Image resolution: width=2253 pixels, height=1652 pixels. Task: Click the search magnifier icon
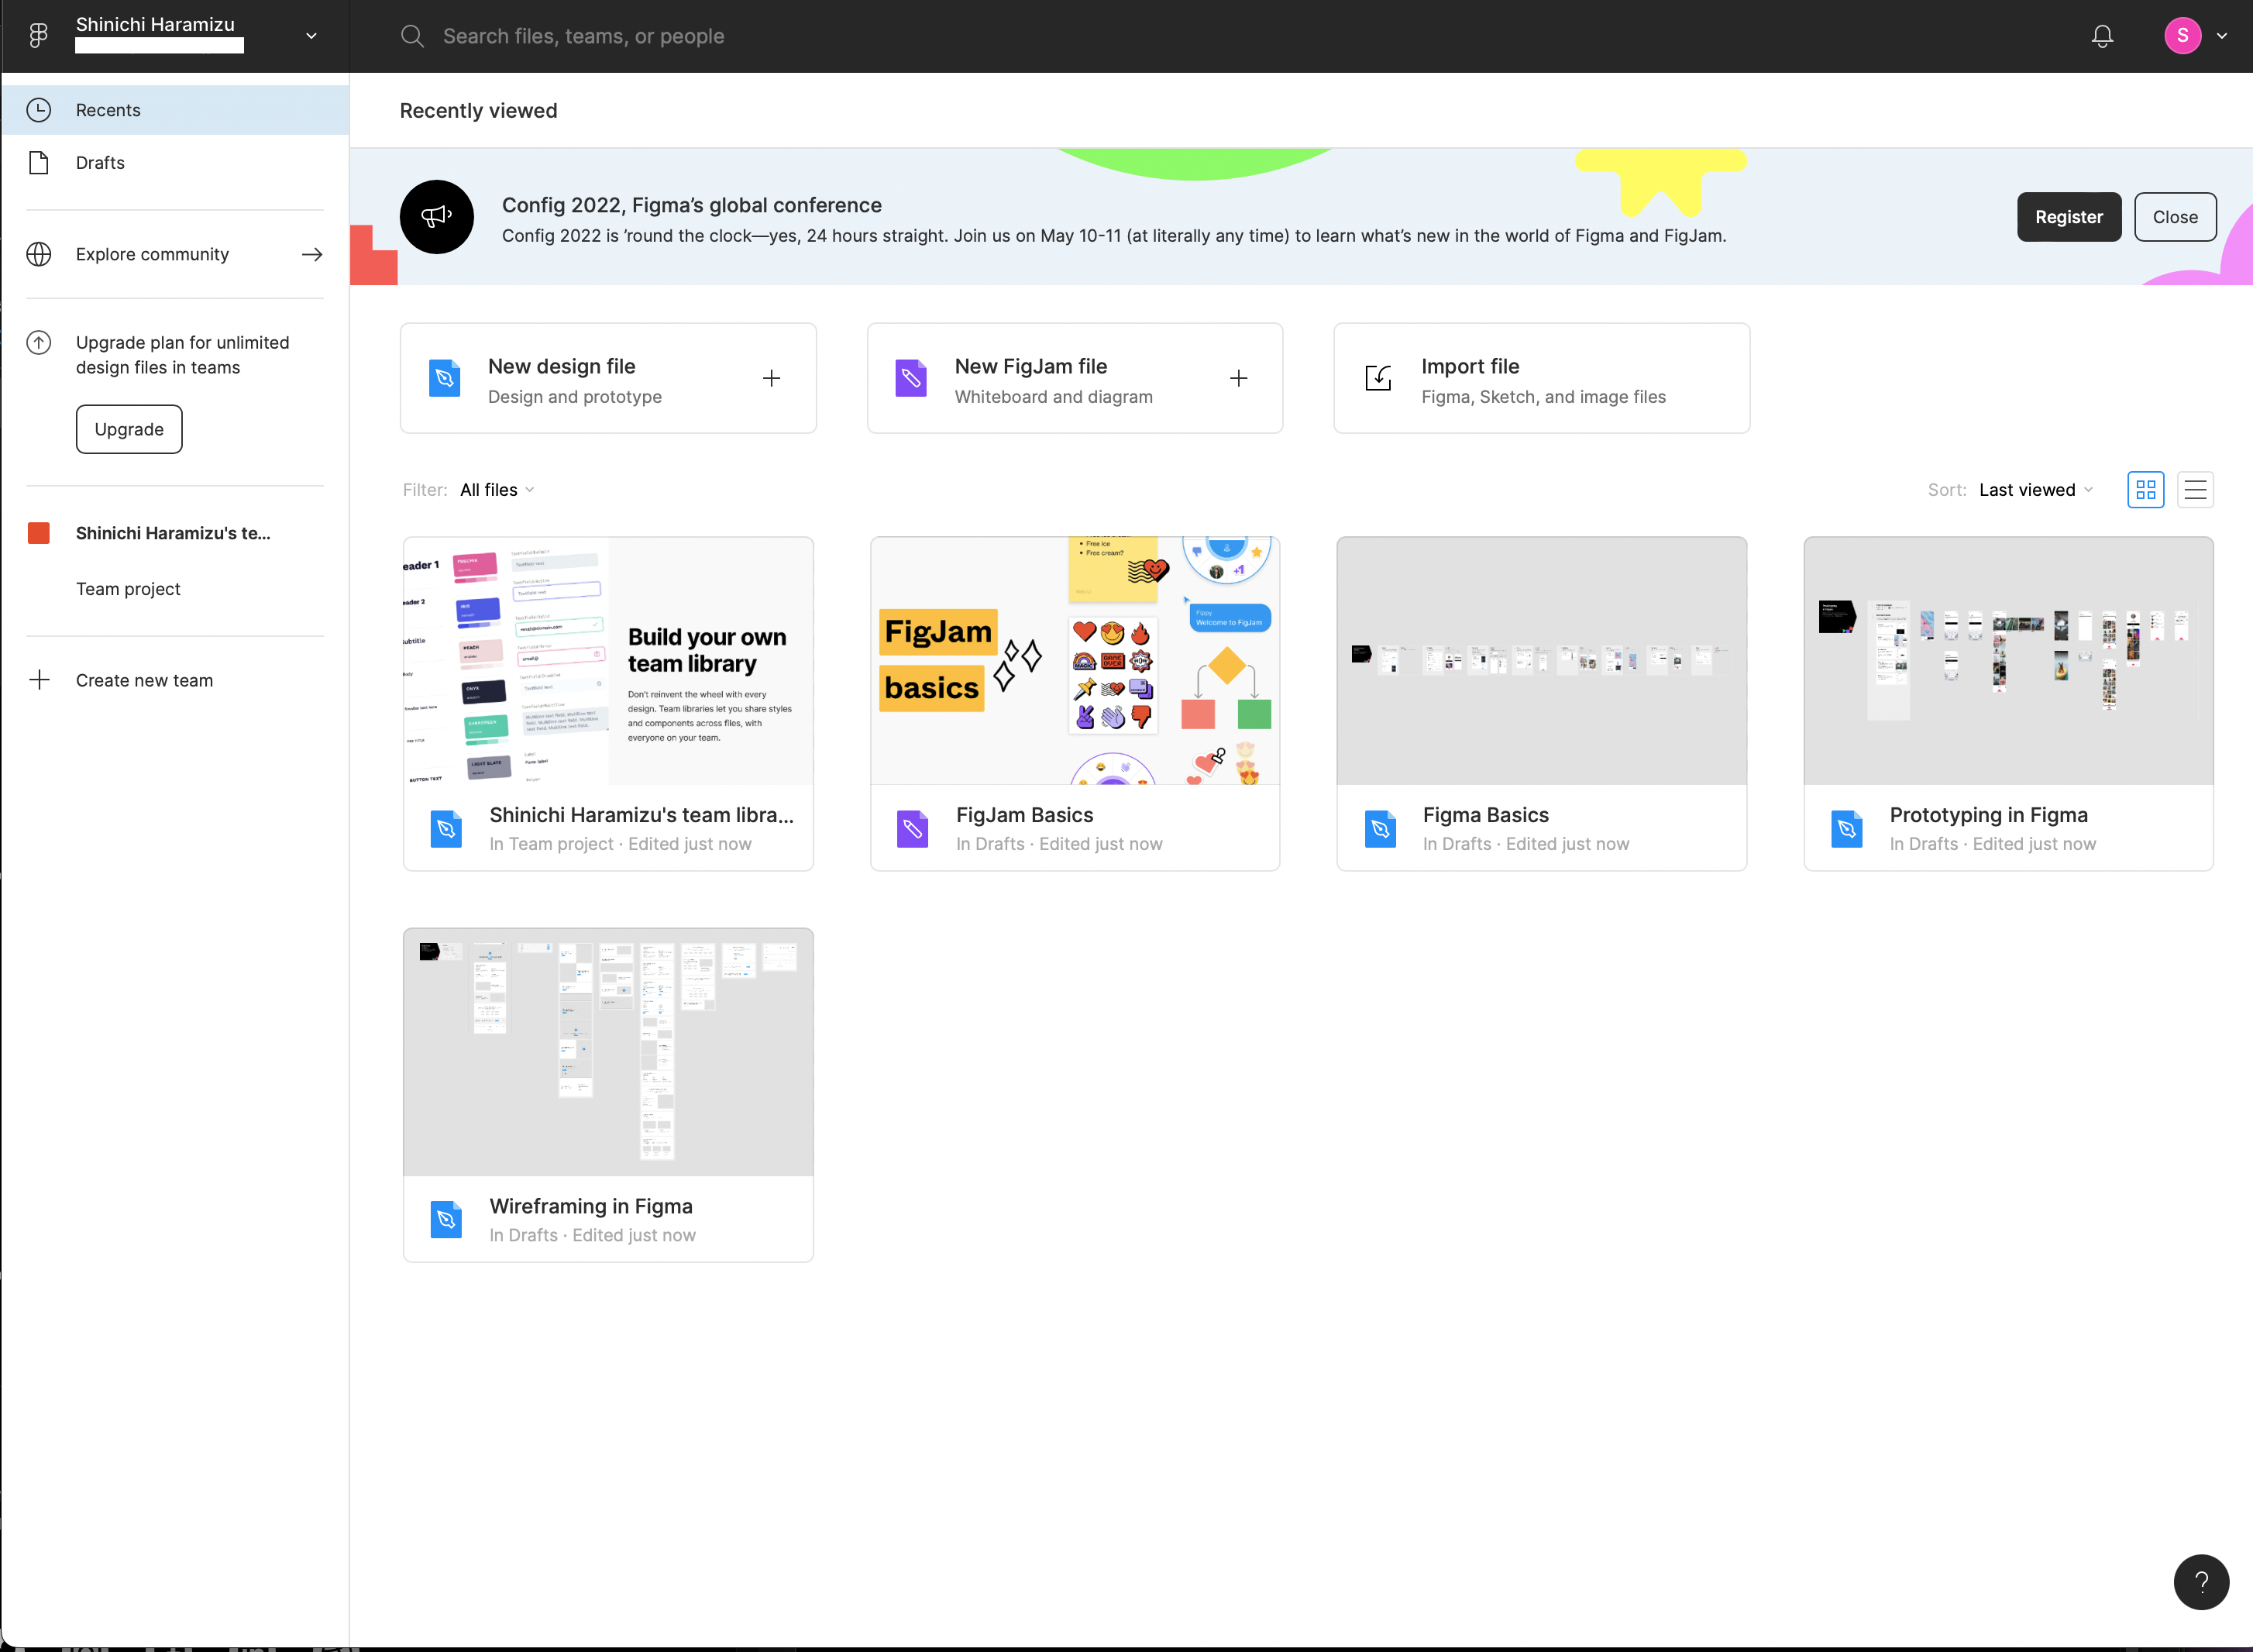click(x=412, y=36)
